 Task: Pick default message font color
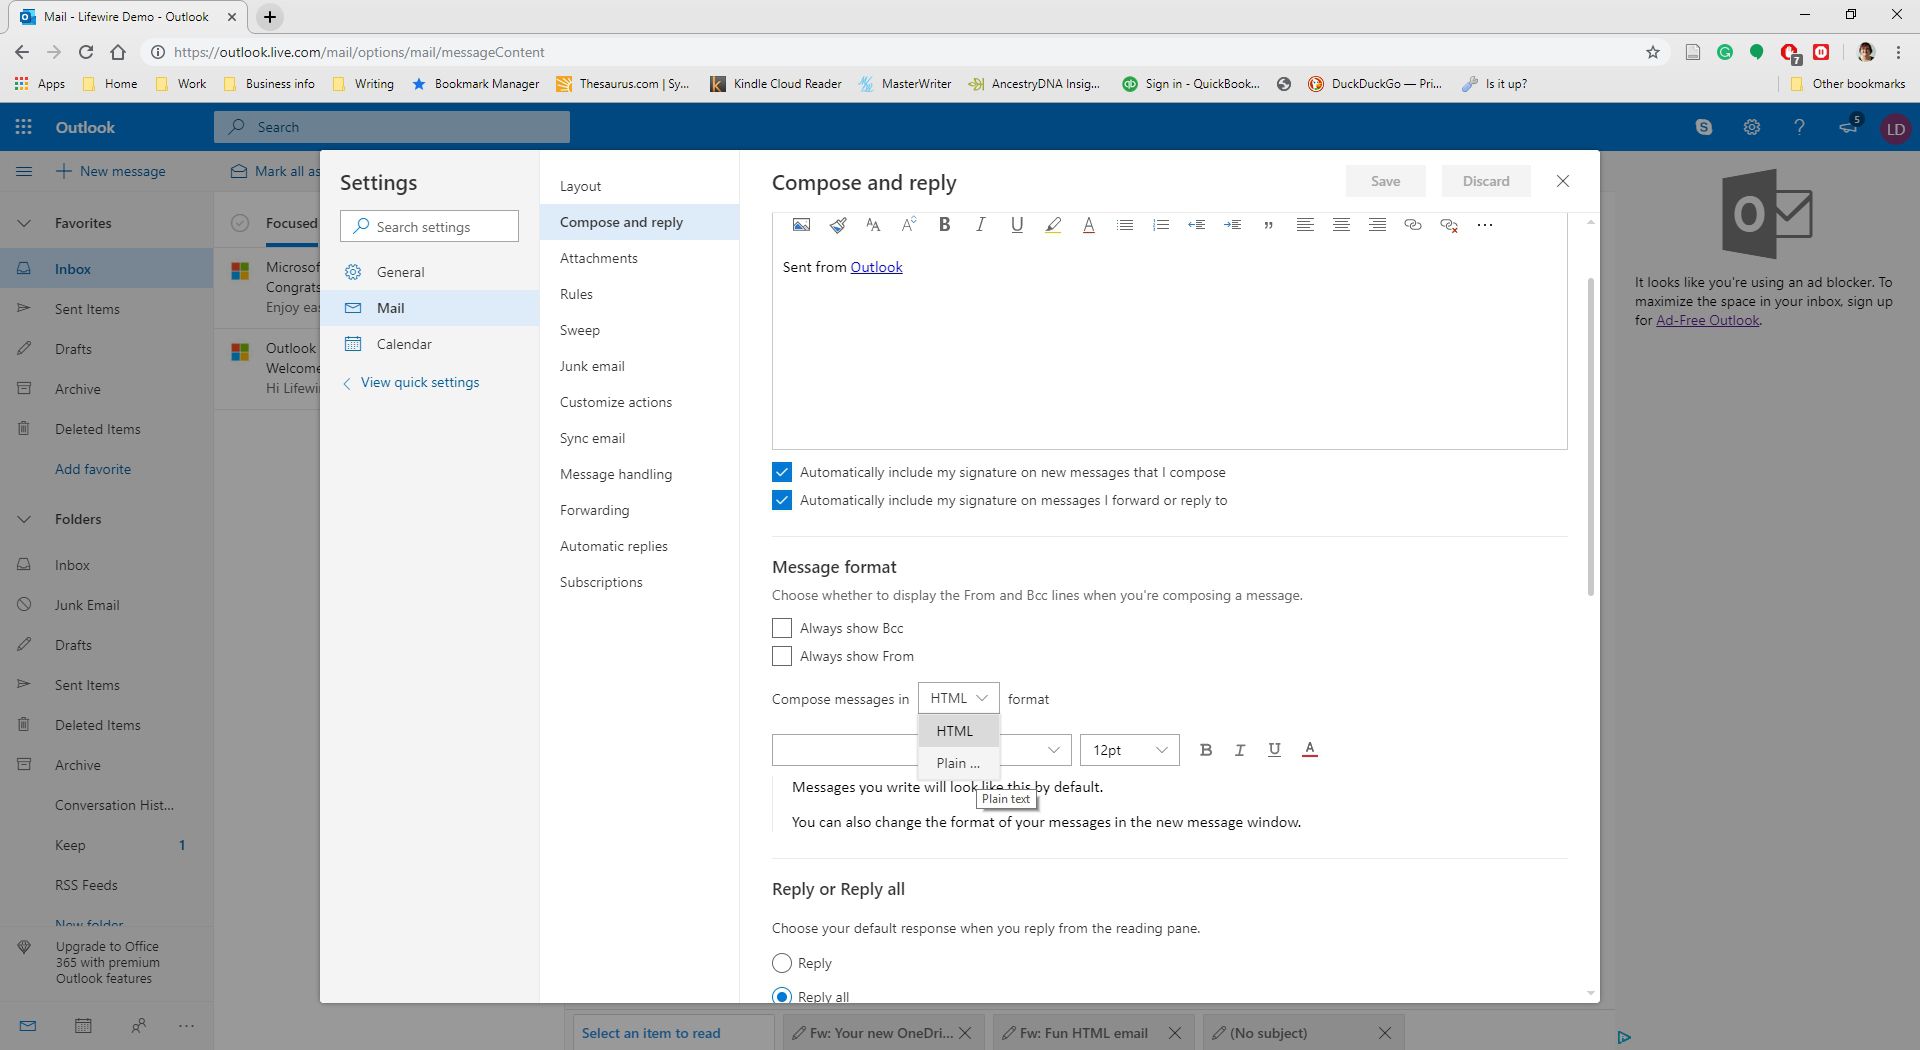coord(1310,750)
